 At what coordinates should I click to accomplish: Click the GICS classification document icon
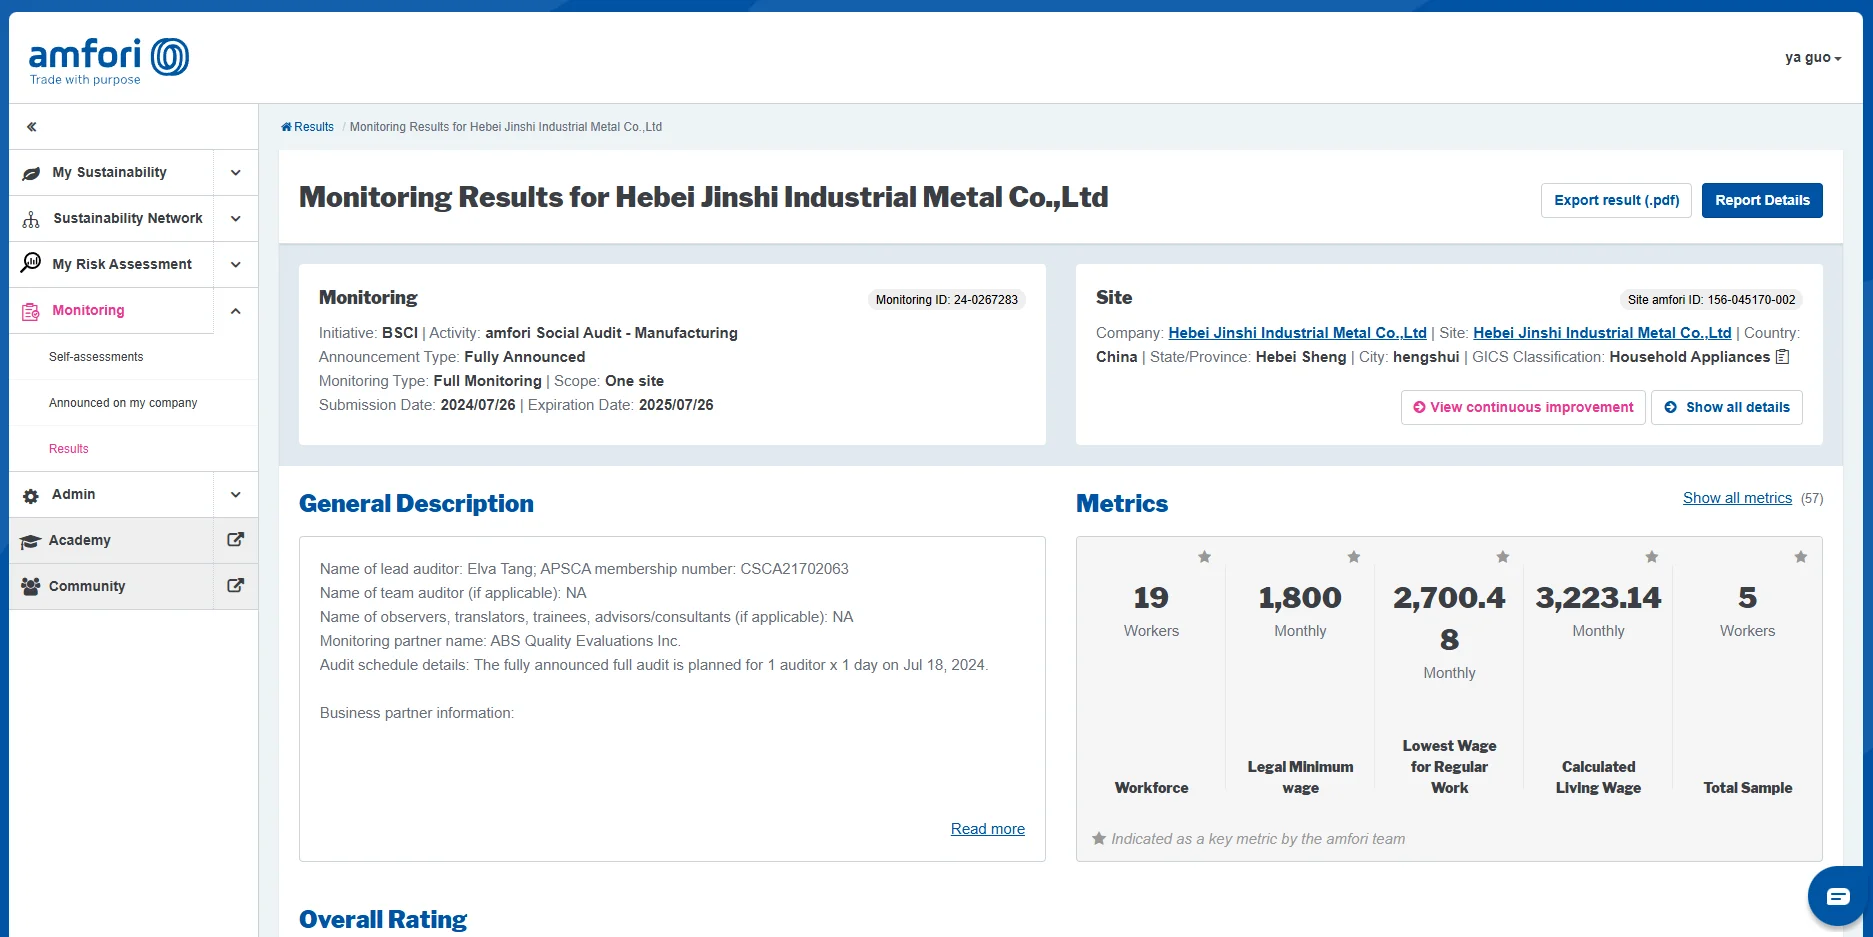pos(1782,357)
